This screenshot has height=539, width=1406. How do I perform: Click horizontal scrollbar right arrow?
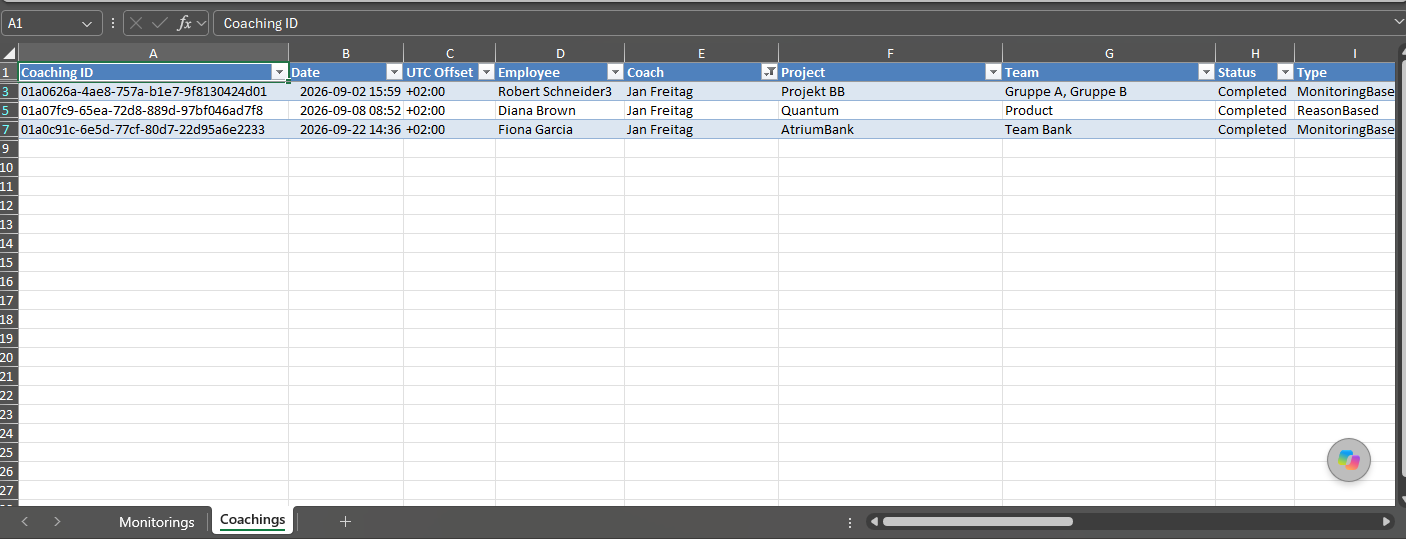[x=1386, y=521]
